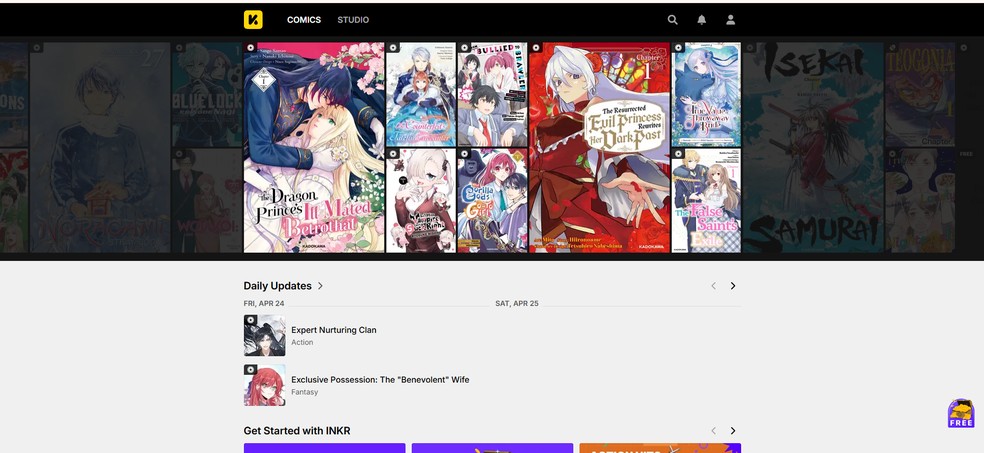Open notifications bell icon
This screenshot has height=453, width=984.
pos(702,20)
